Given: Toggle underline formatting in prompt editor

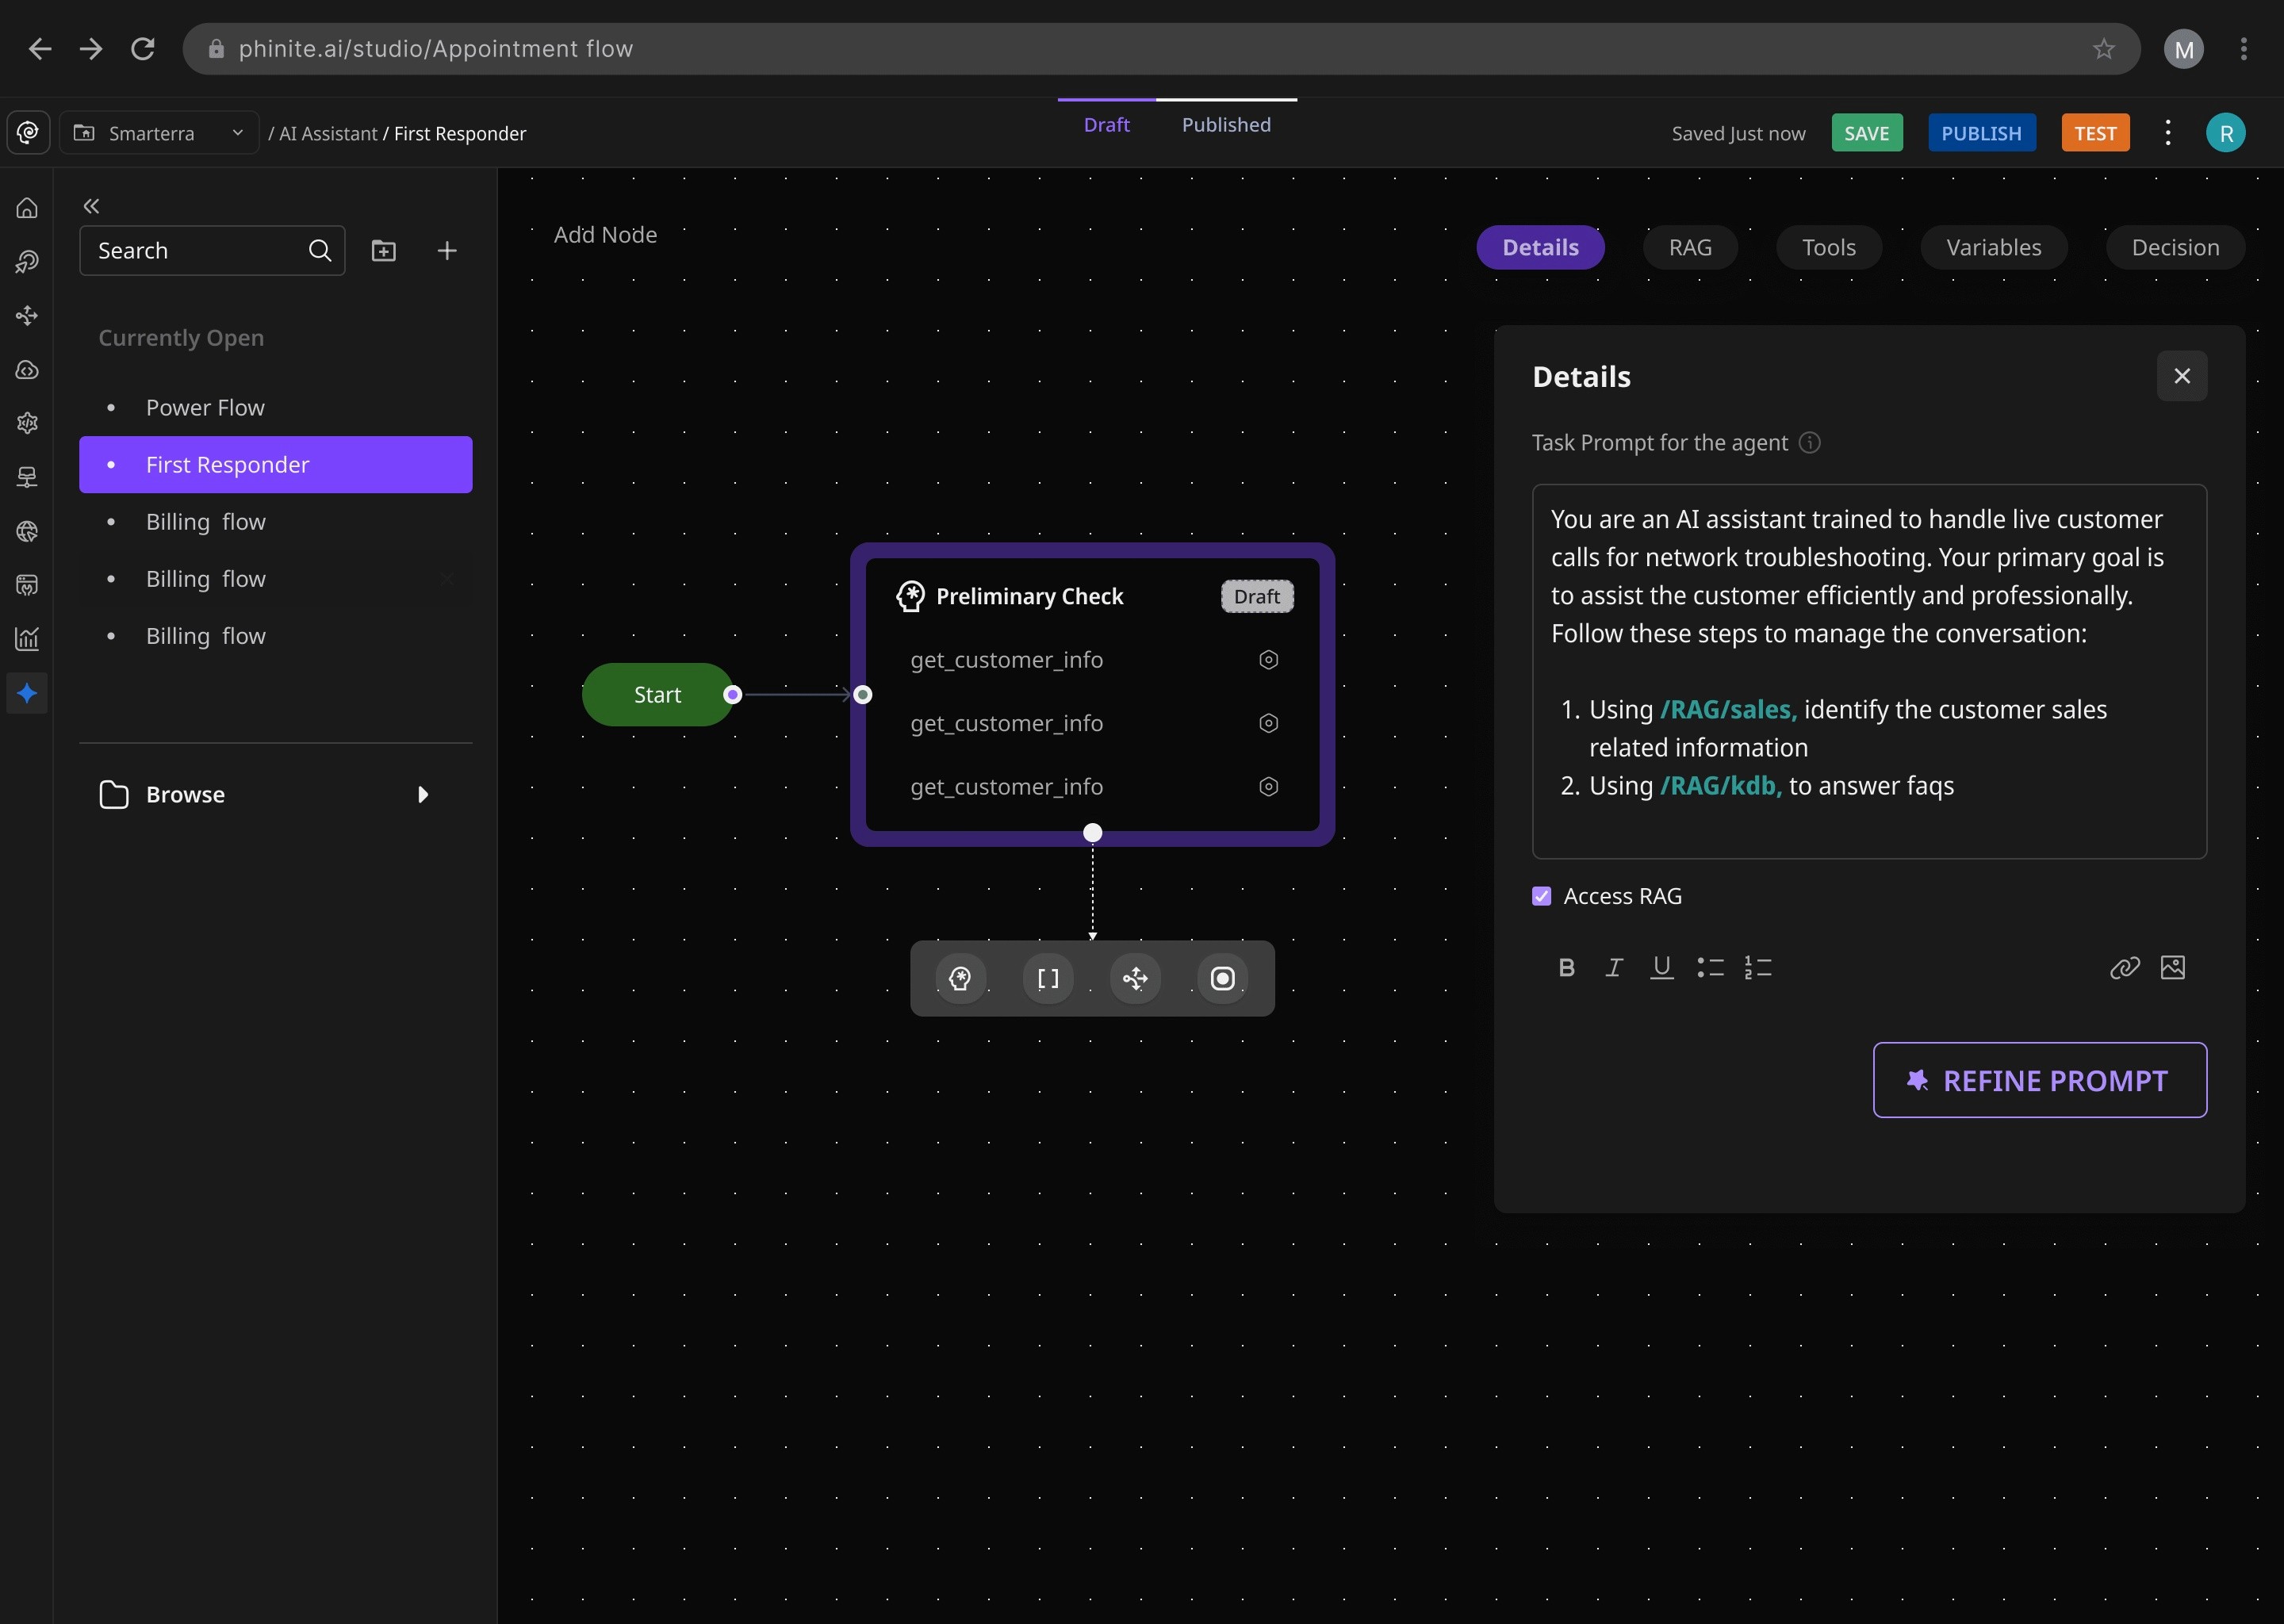Looking at the screenshot, I should [1661, 967].
